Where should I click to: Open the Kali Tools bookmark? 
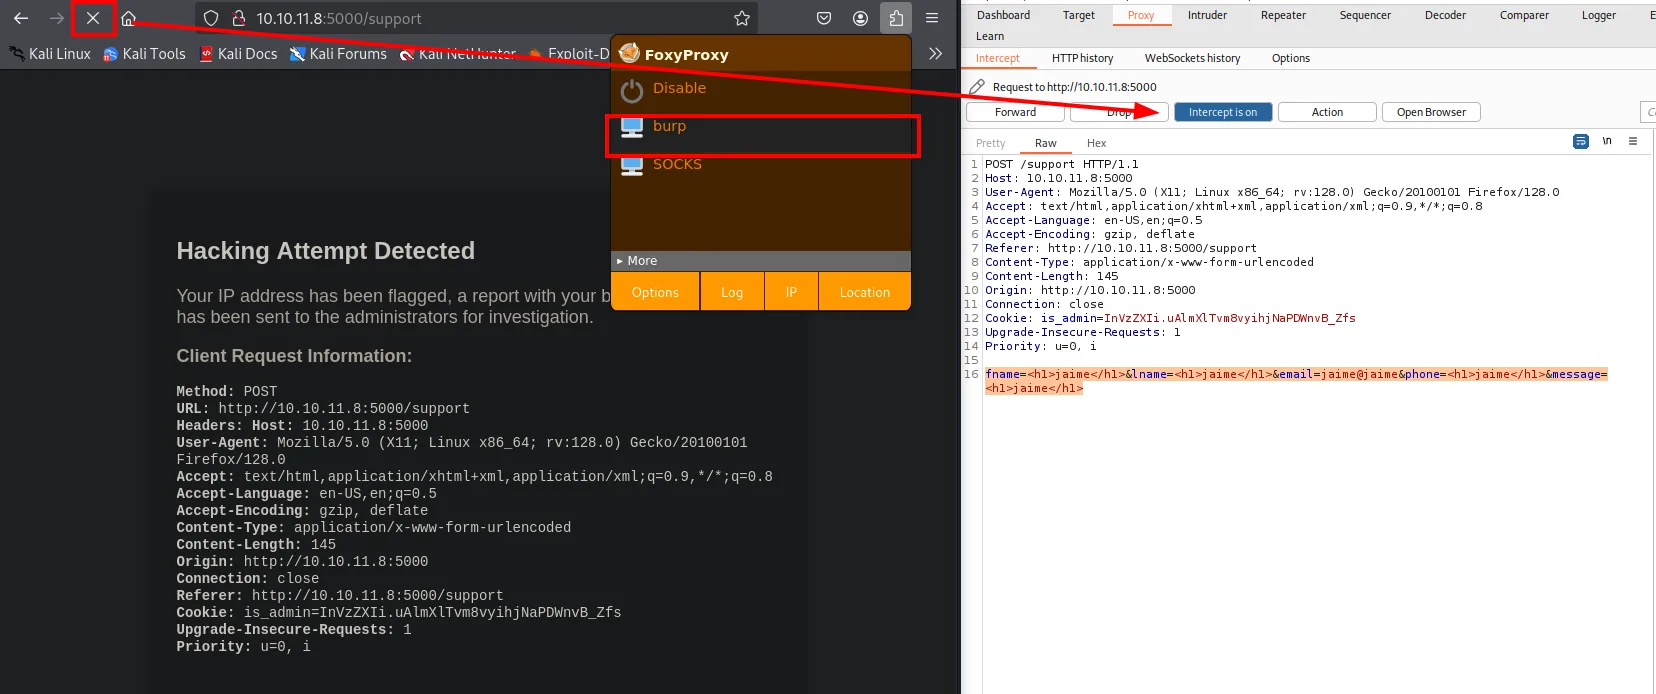click(145, 54)
